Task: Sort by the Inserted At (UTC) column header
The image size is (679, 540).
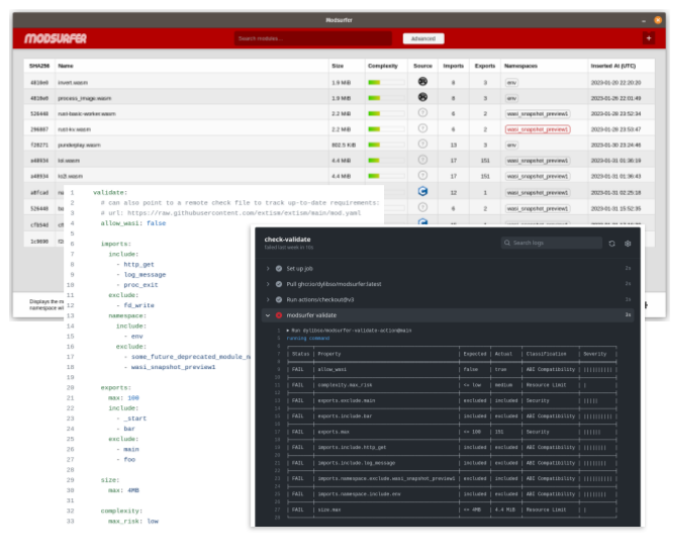Action: pyautogui.click(x=613, y=66)
